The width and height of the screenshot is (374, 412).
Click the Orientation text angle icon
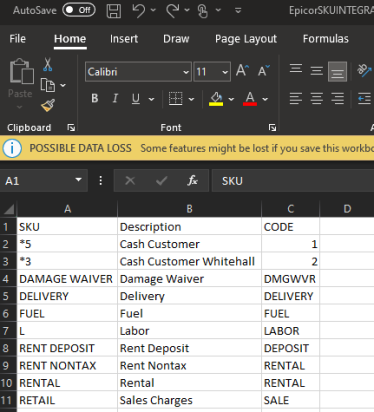click(x=364, y=70)
